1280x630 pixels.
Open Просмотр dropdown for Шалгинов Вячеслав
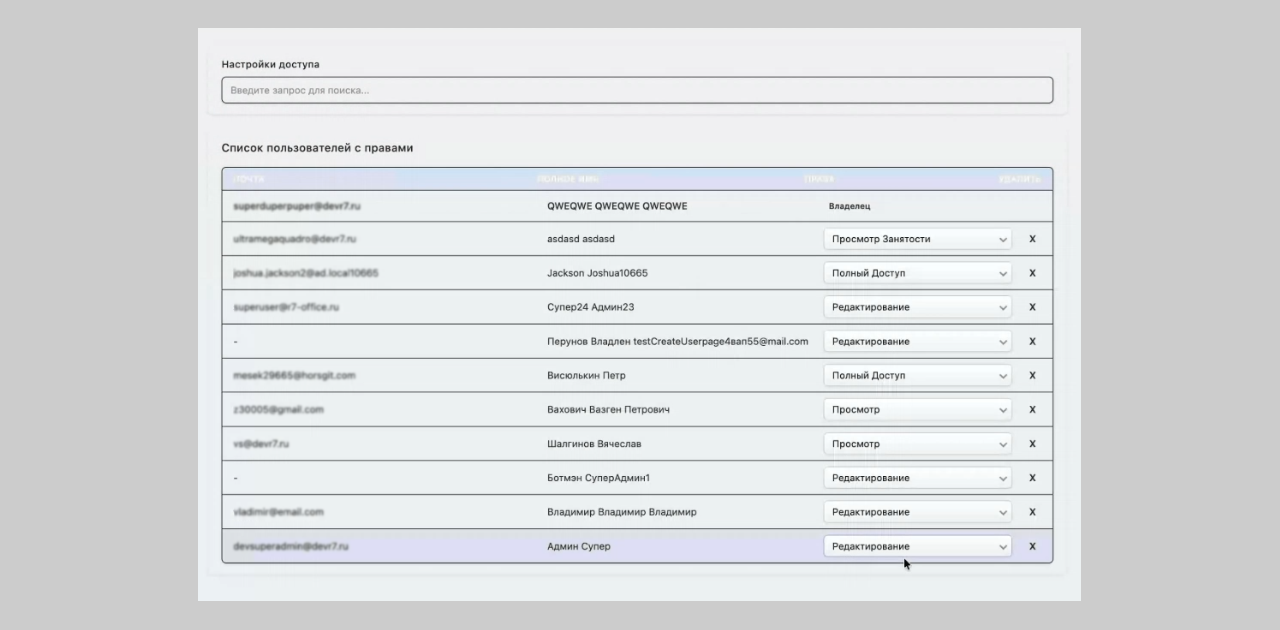pos(917,444)
